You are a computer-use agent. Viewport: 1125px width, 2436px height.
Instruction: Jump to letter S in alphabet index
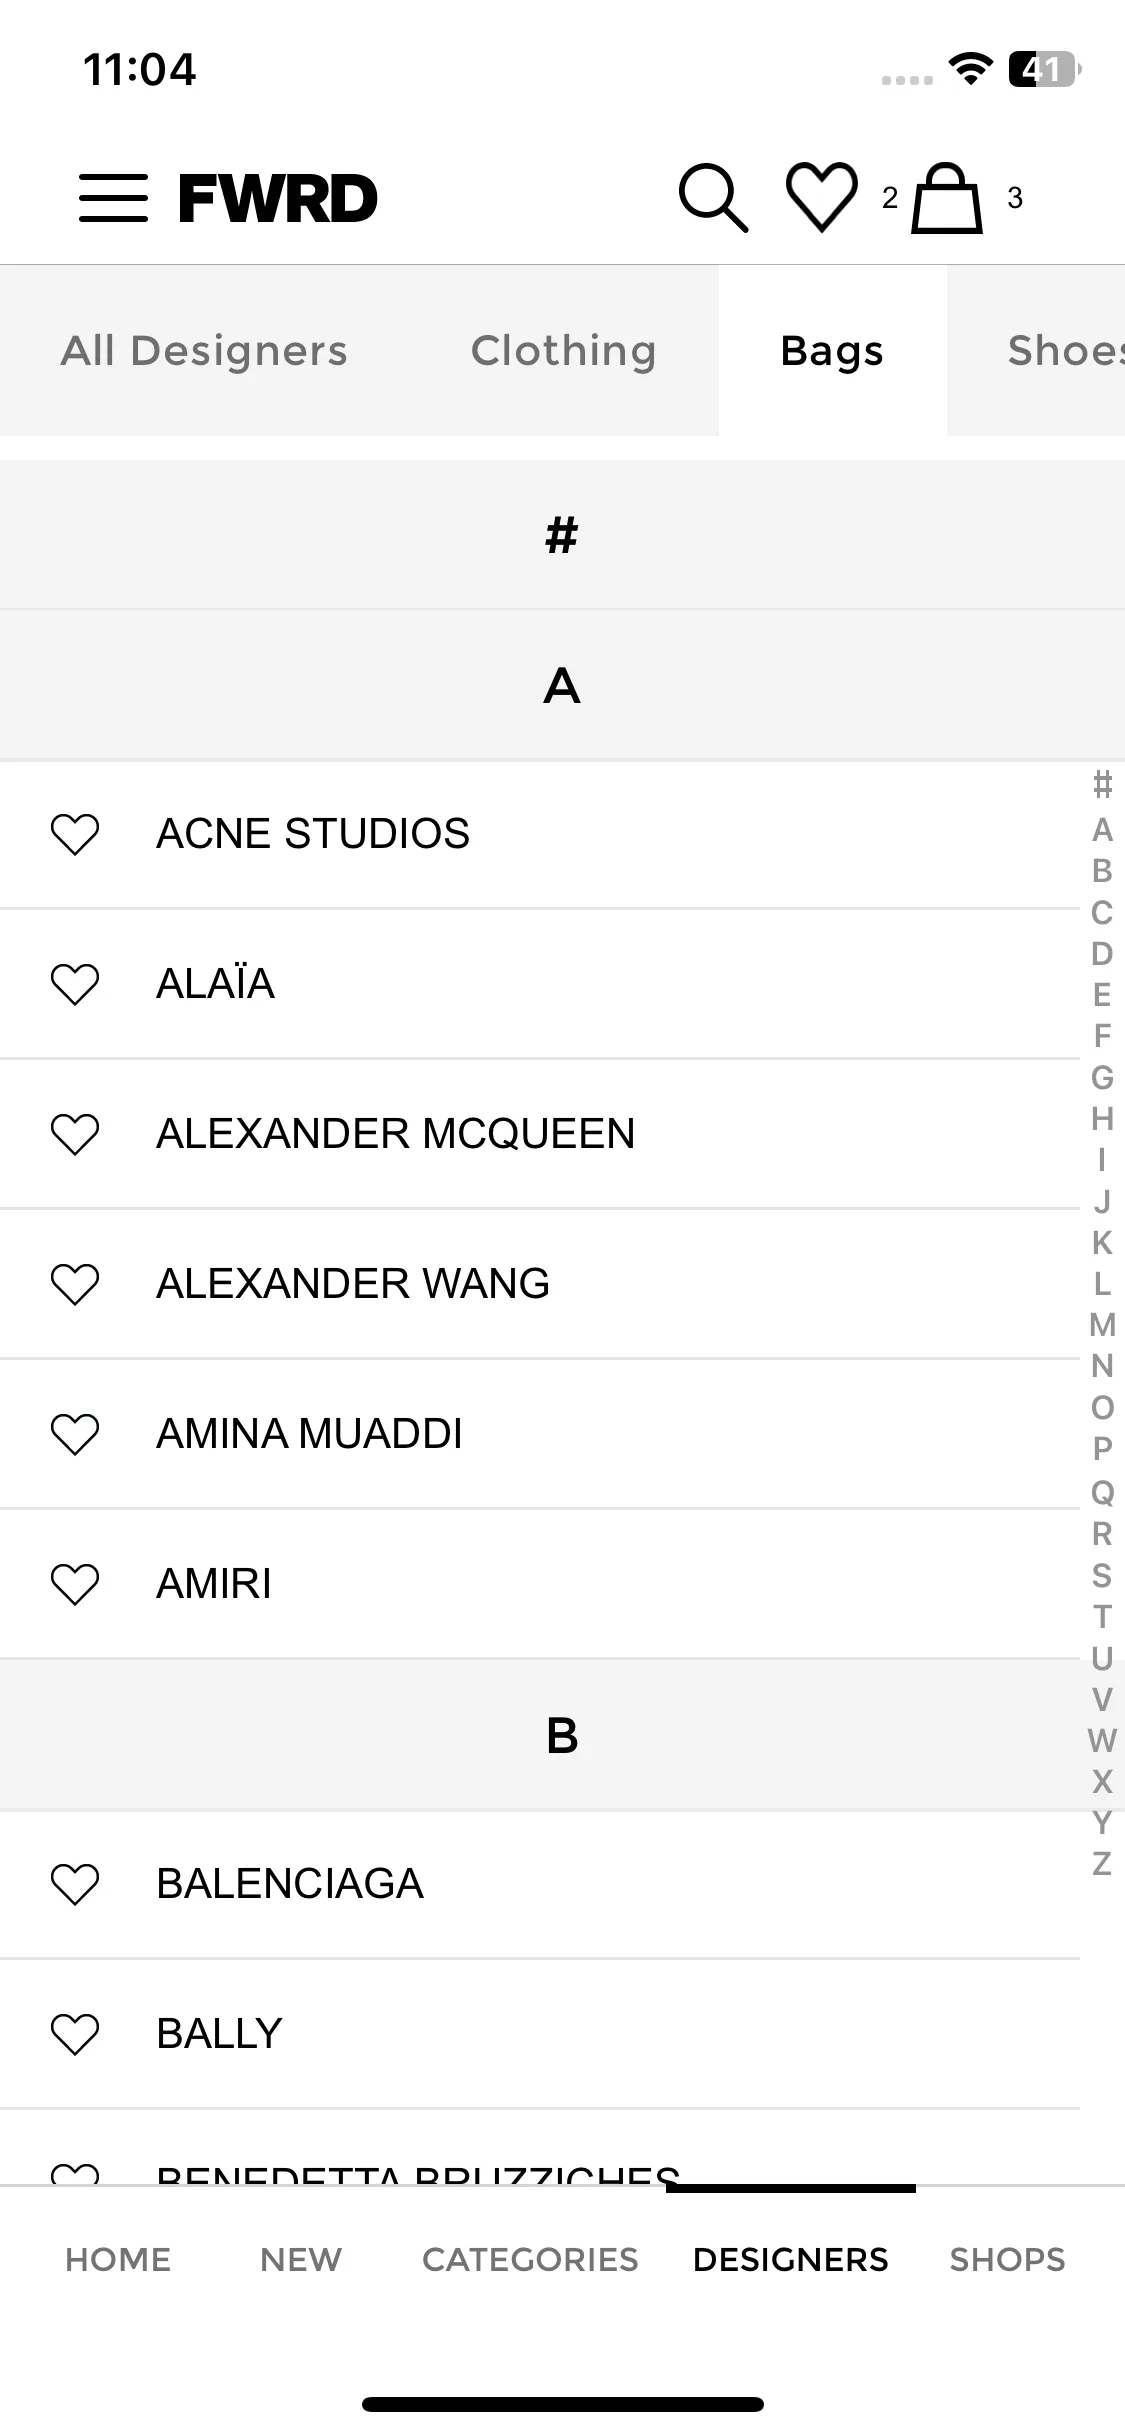1102,1575
